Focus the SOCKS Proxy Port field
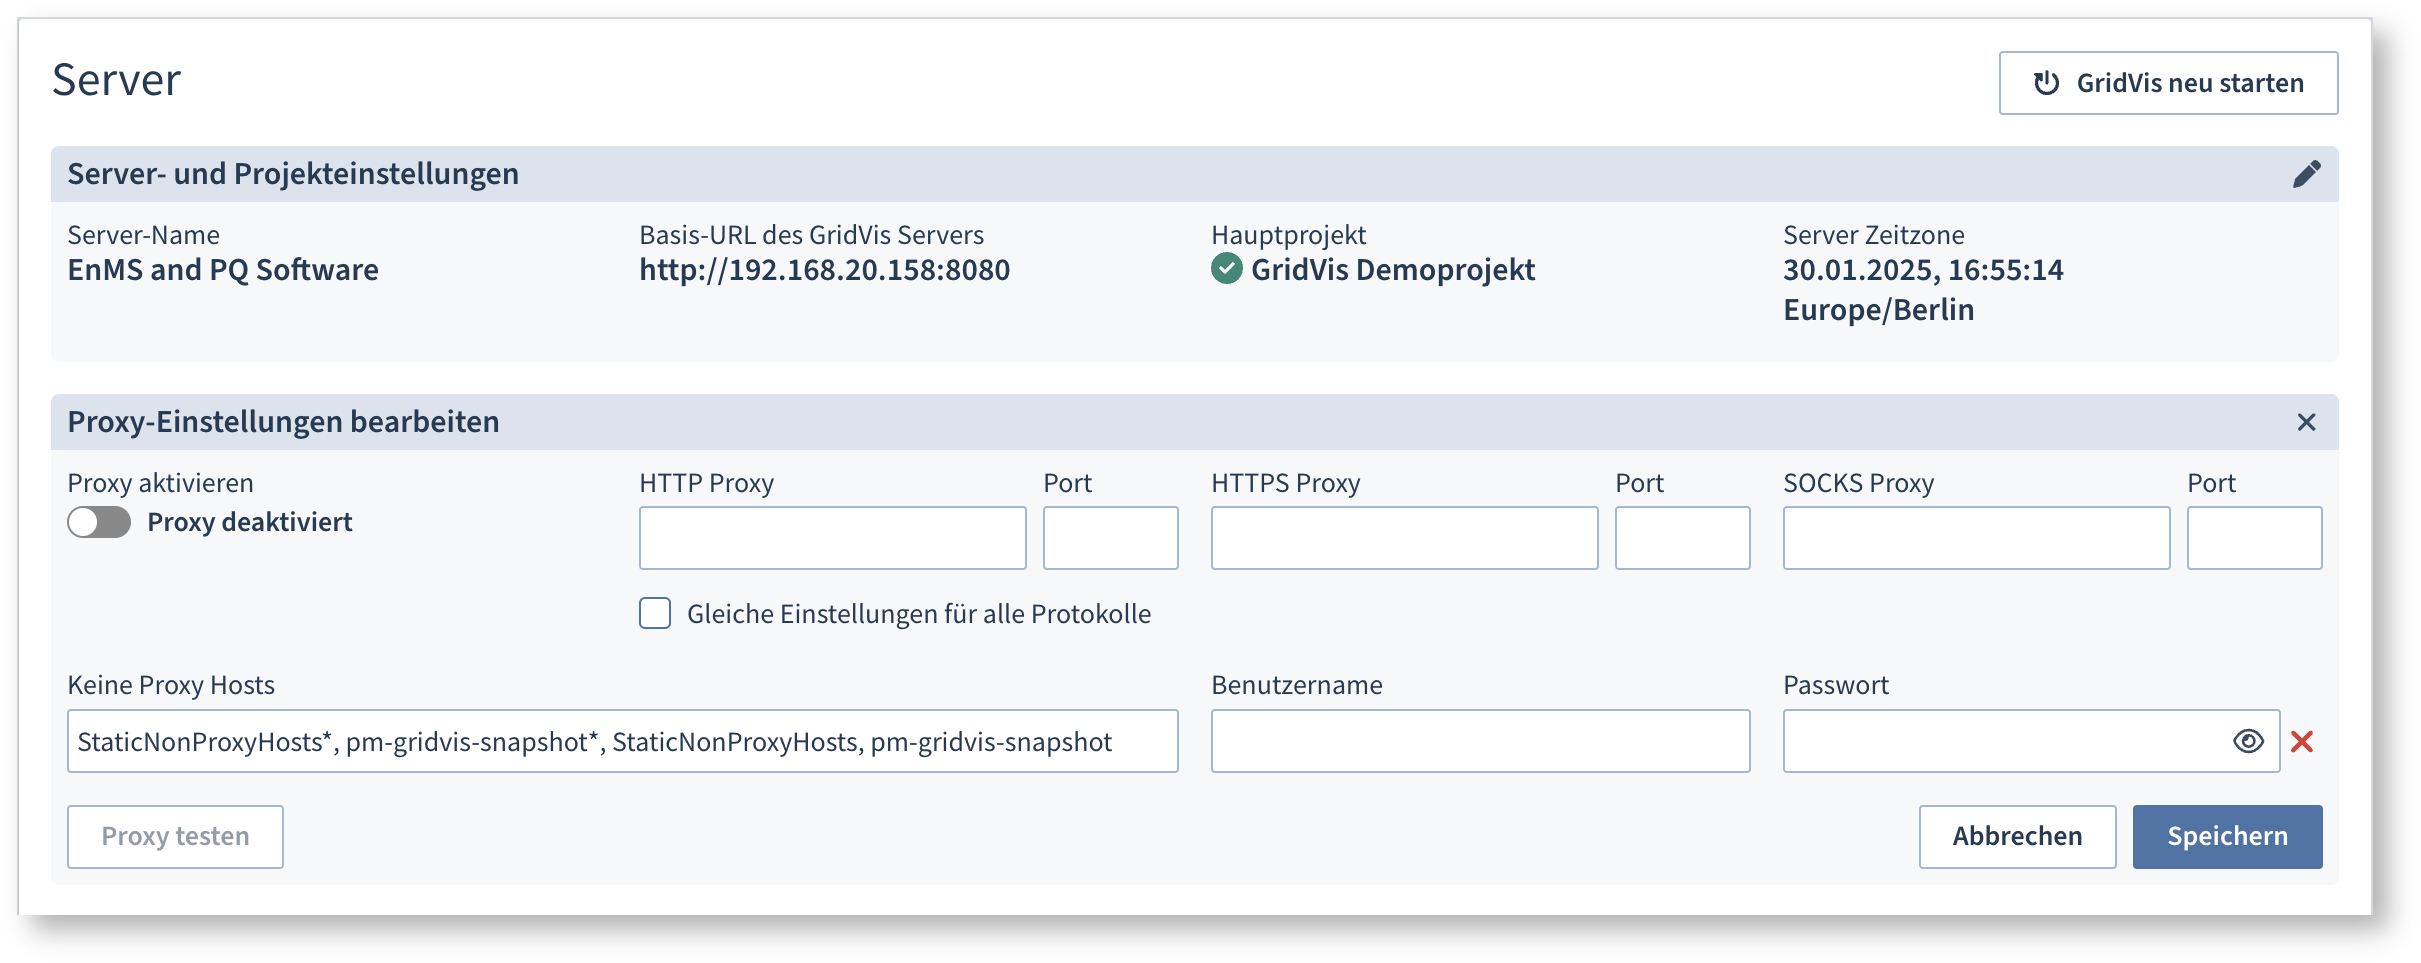The width and height of the screenshot is (2421, 963). [2254, 538]
